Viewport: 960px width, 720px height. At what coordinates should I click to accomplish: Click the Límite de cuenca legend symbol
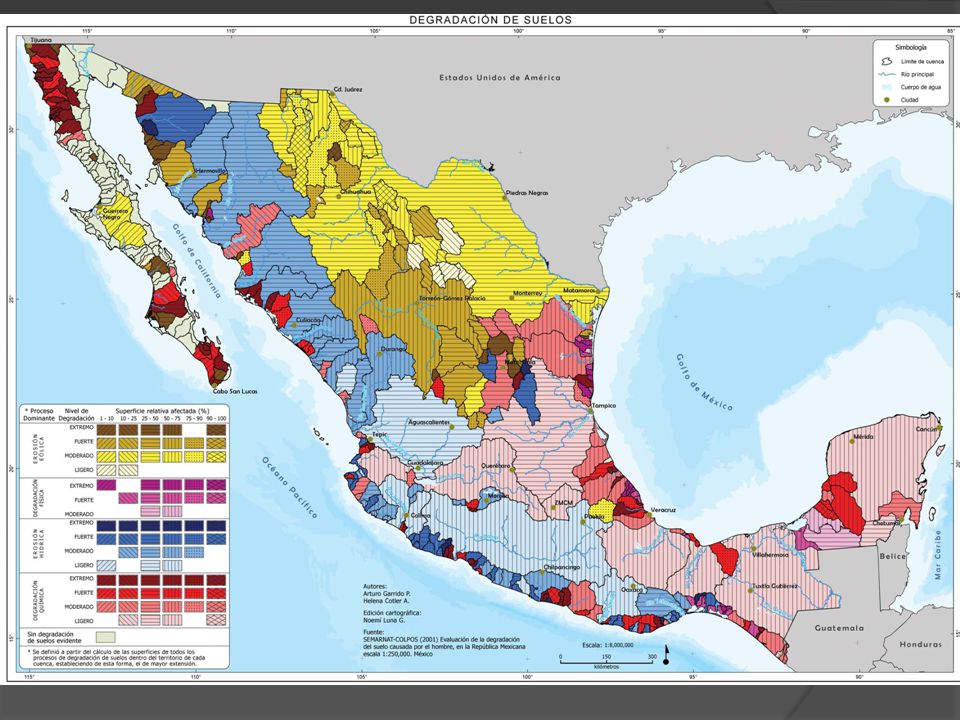click(x=886, y=62)
